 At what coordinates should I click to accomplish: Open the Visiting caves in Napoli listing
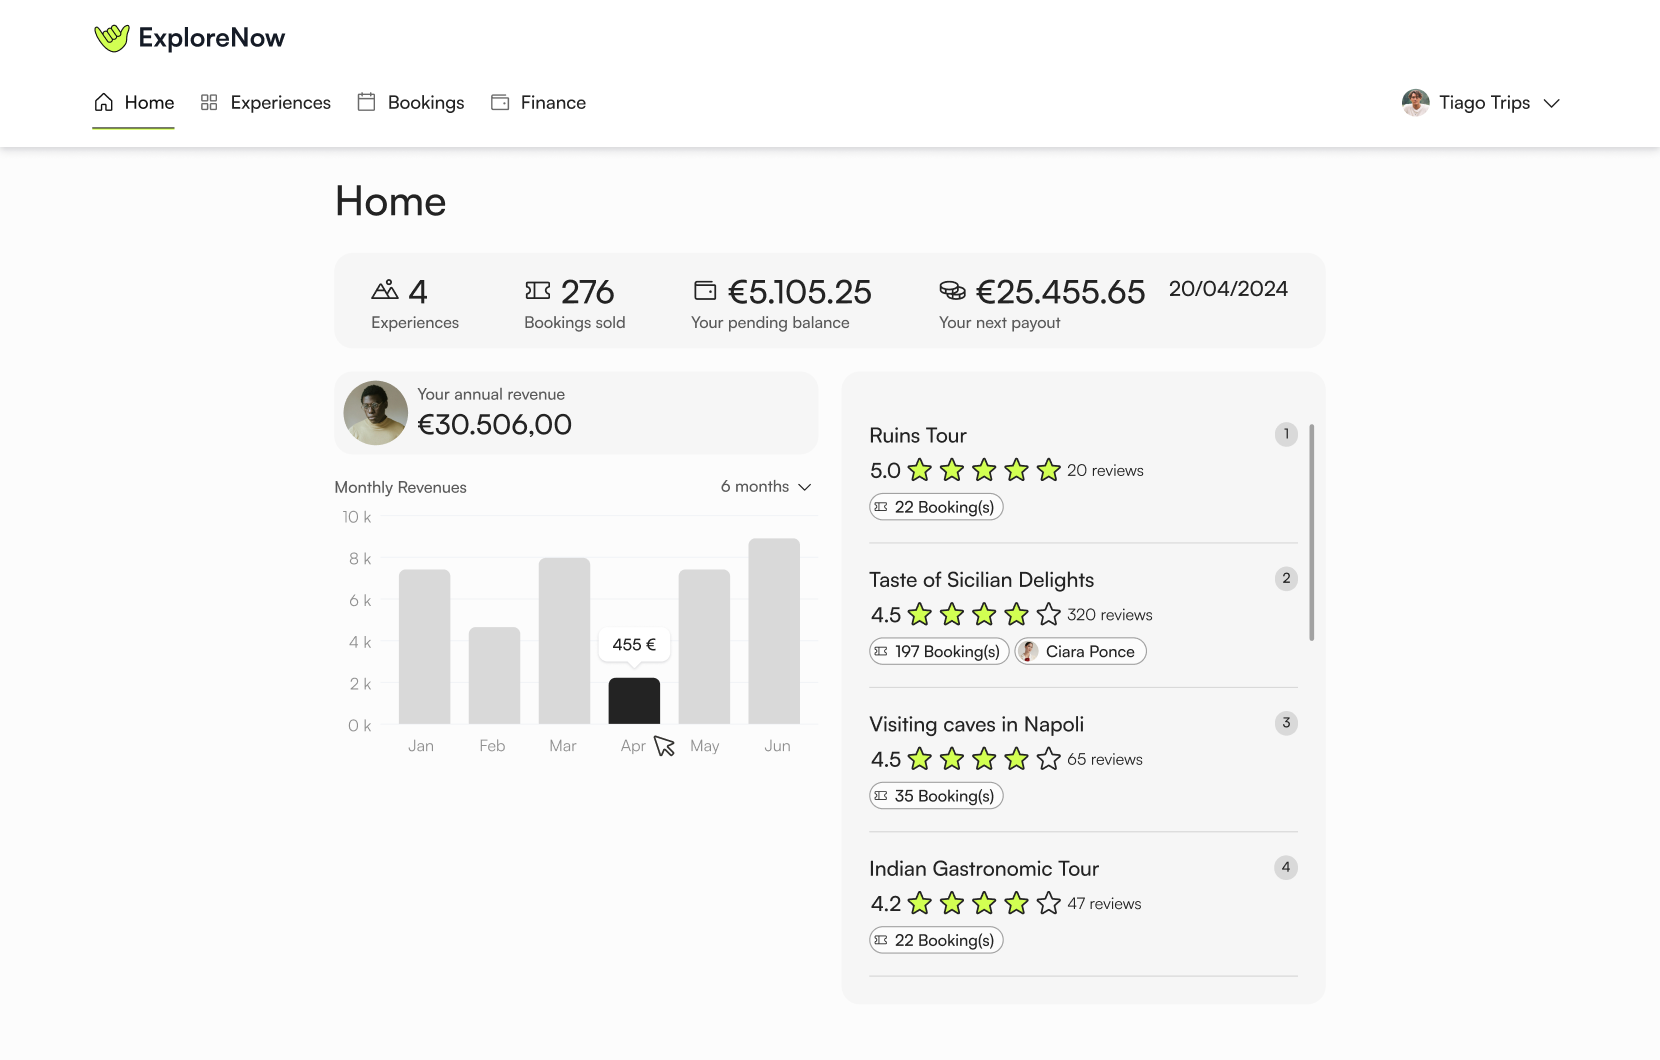point(976,724)
